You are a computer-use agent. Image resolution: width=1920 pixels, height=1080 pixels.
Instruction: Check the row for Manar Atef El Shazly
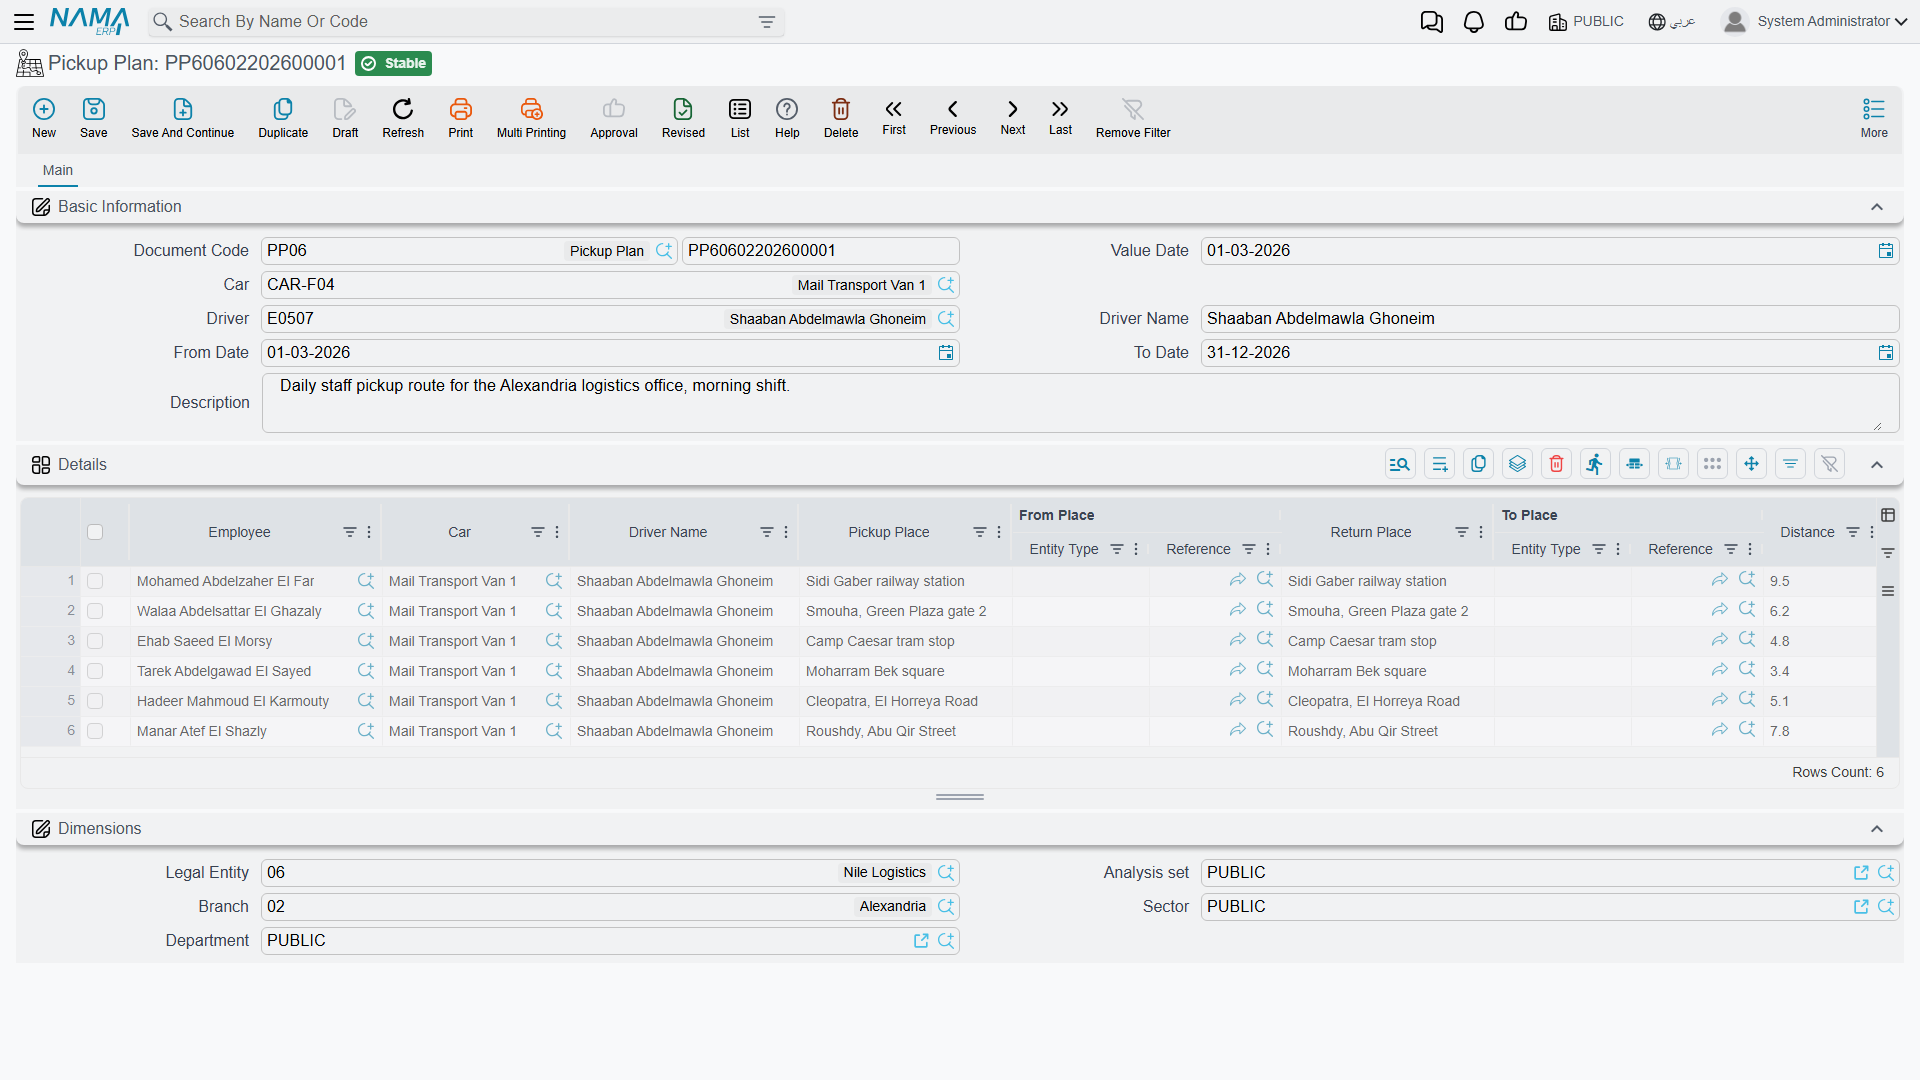95,731
